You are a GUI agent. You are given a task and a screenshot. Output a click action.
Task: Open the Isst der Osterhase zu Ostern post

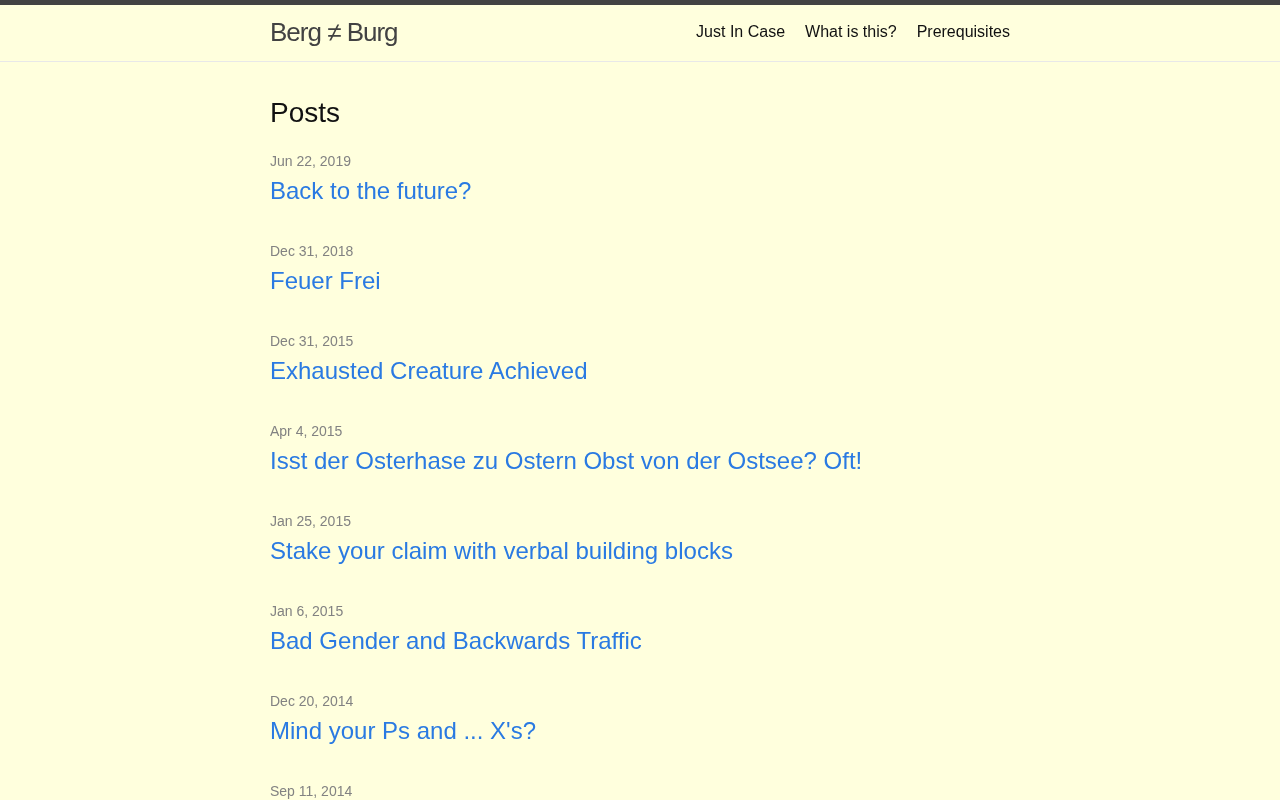click(566, 461)
